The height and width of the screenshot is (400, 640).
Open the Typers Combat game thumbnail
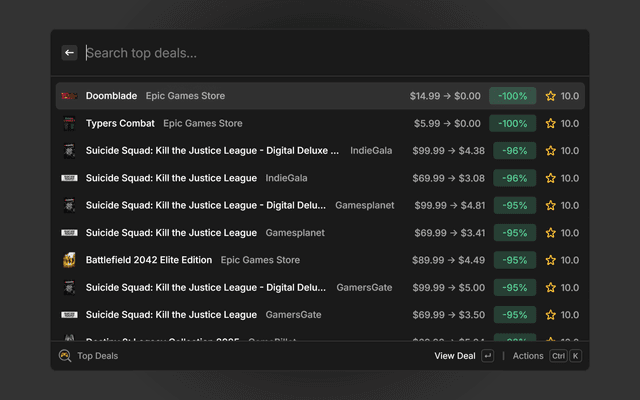(x=69, y=123)
